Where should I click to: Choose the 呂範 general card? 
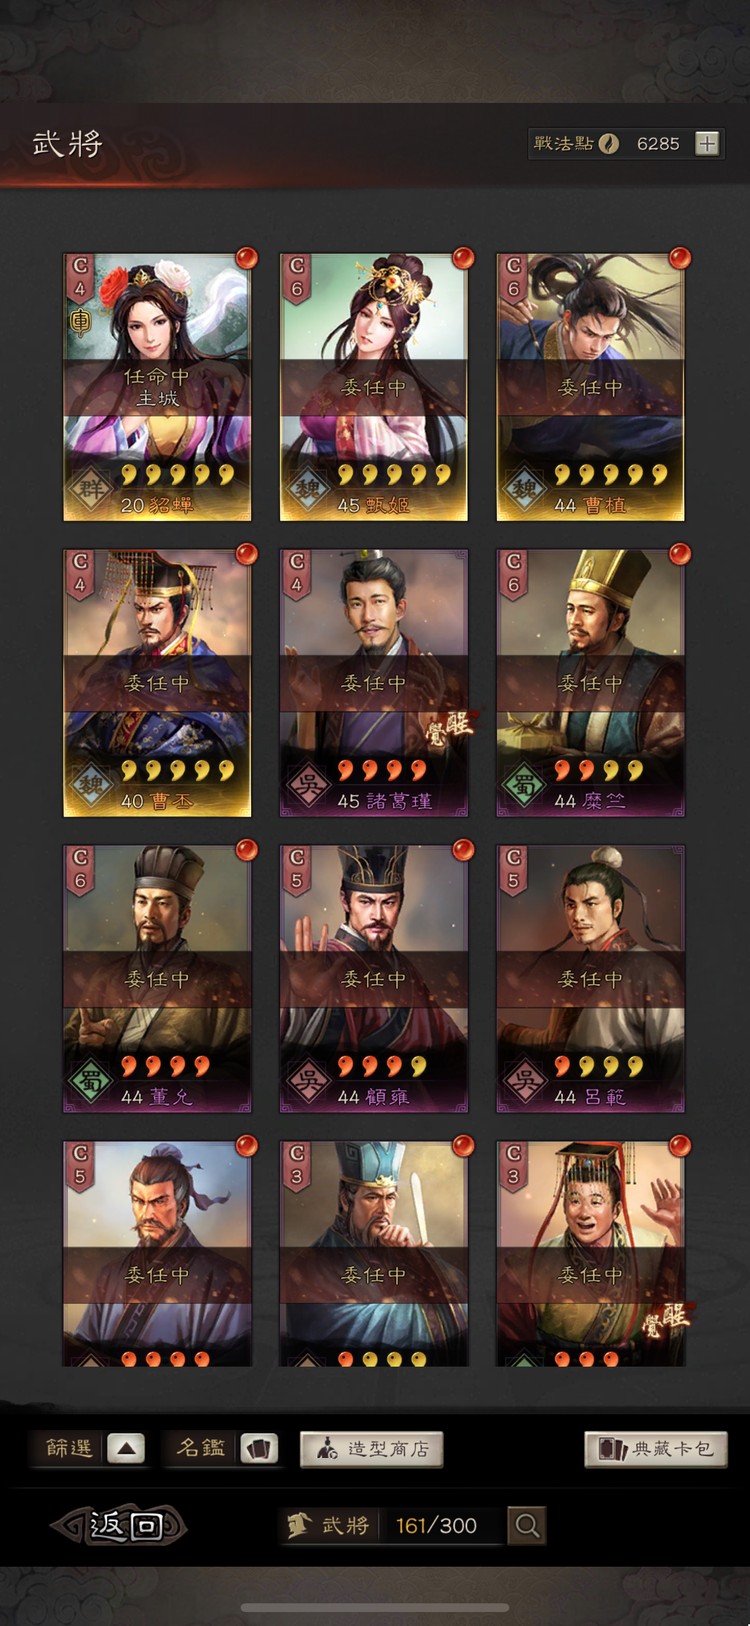tap(590, 979)
